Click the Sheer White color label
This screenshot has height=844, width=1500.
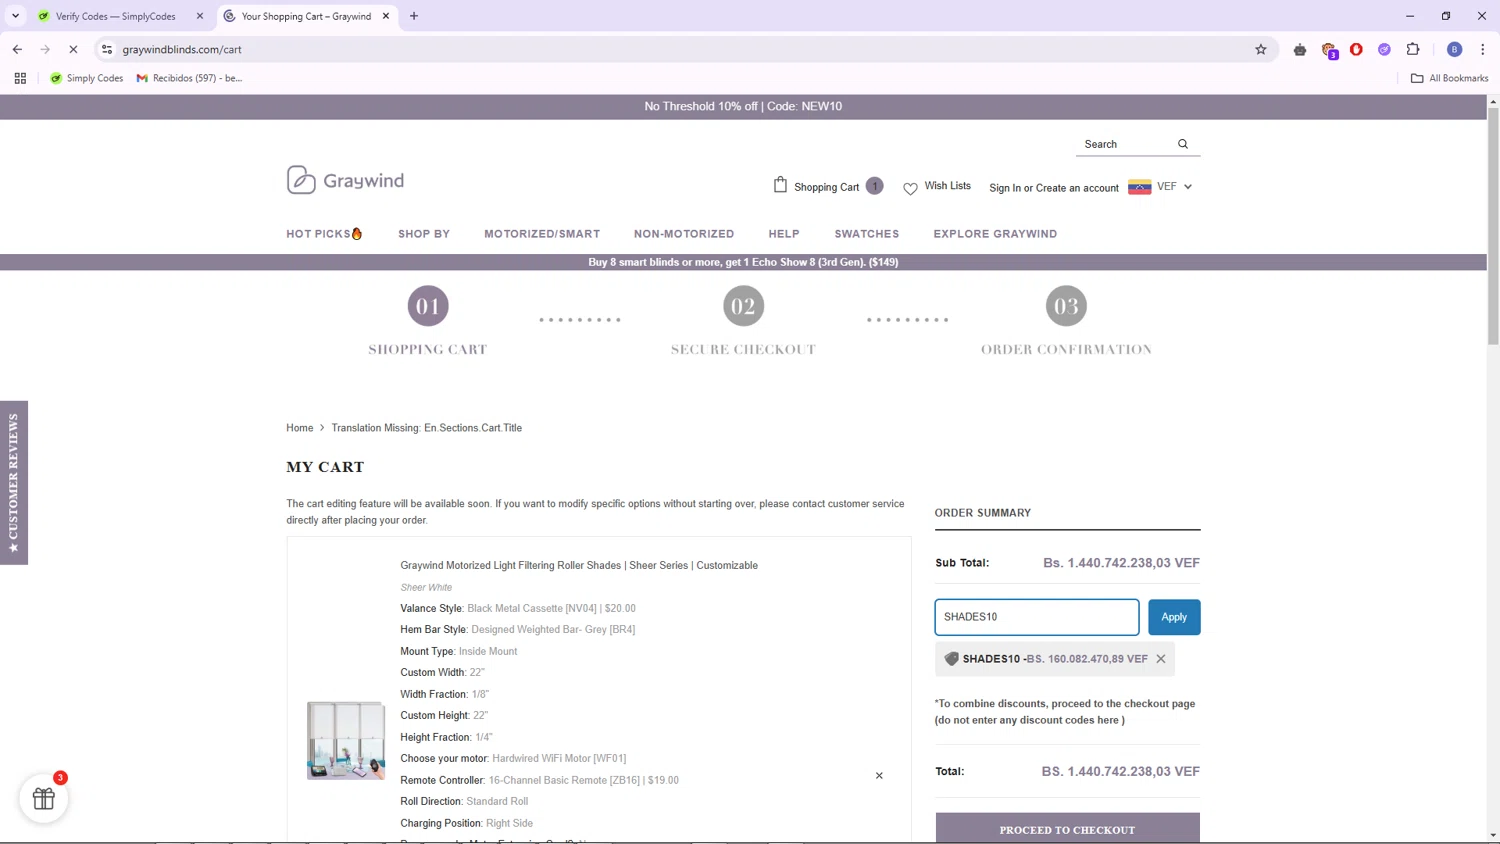click(426, 588)
